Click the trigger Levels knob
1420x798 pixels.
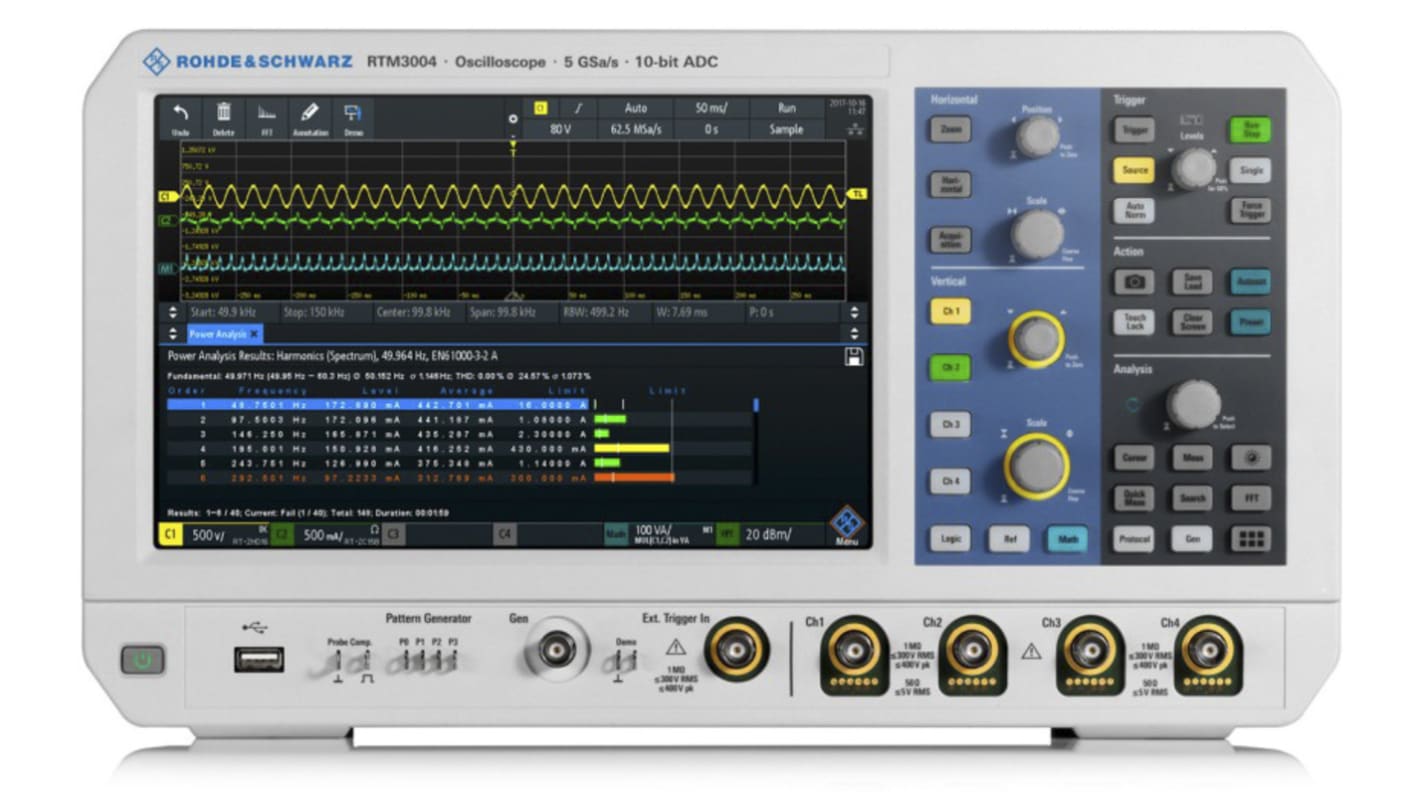[x=1192, y=168]
